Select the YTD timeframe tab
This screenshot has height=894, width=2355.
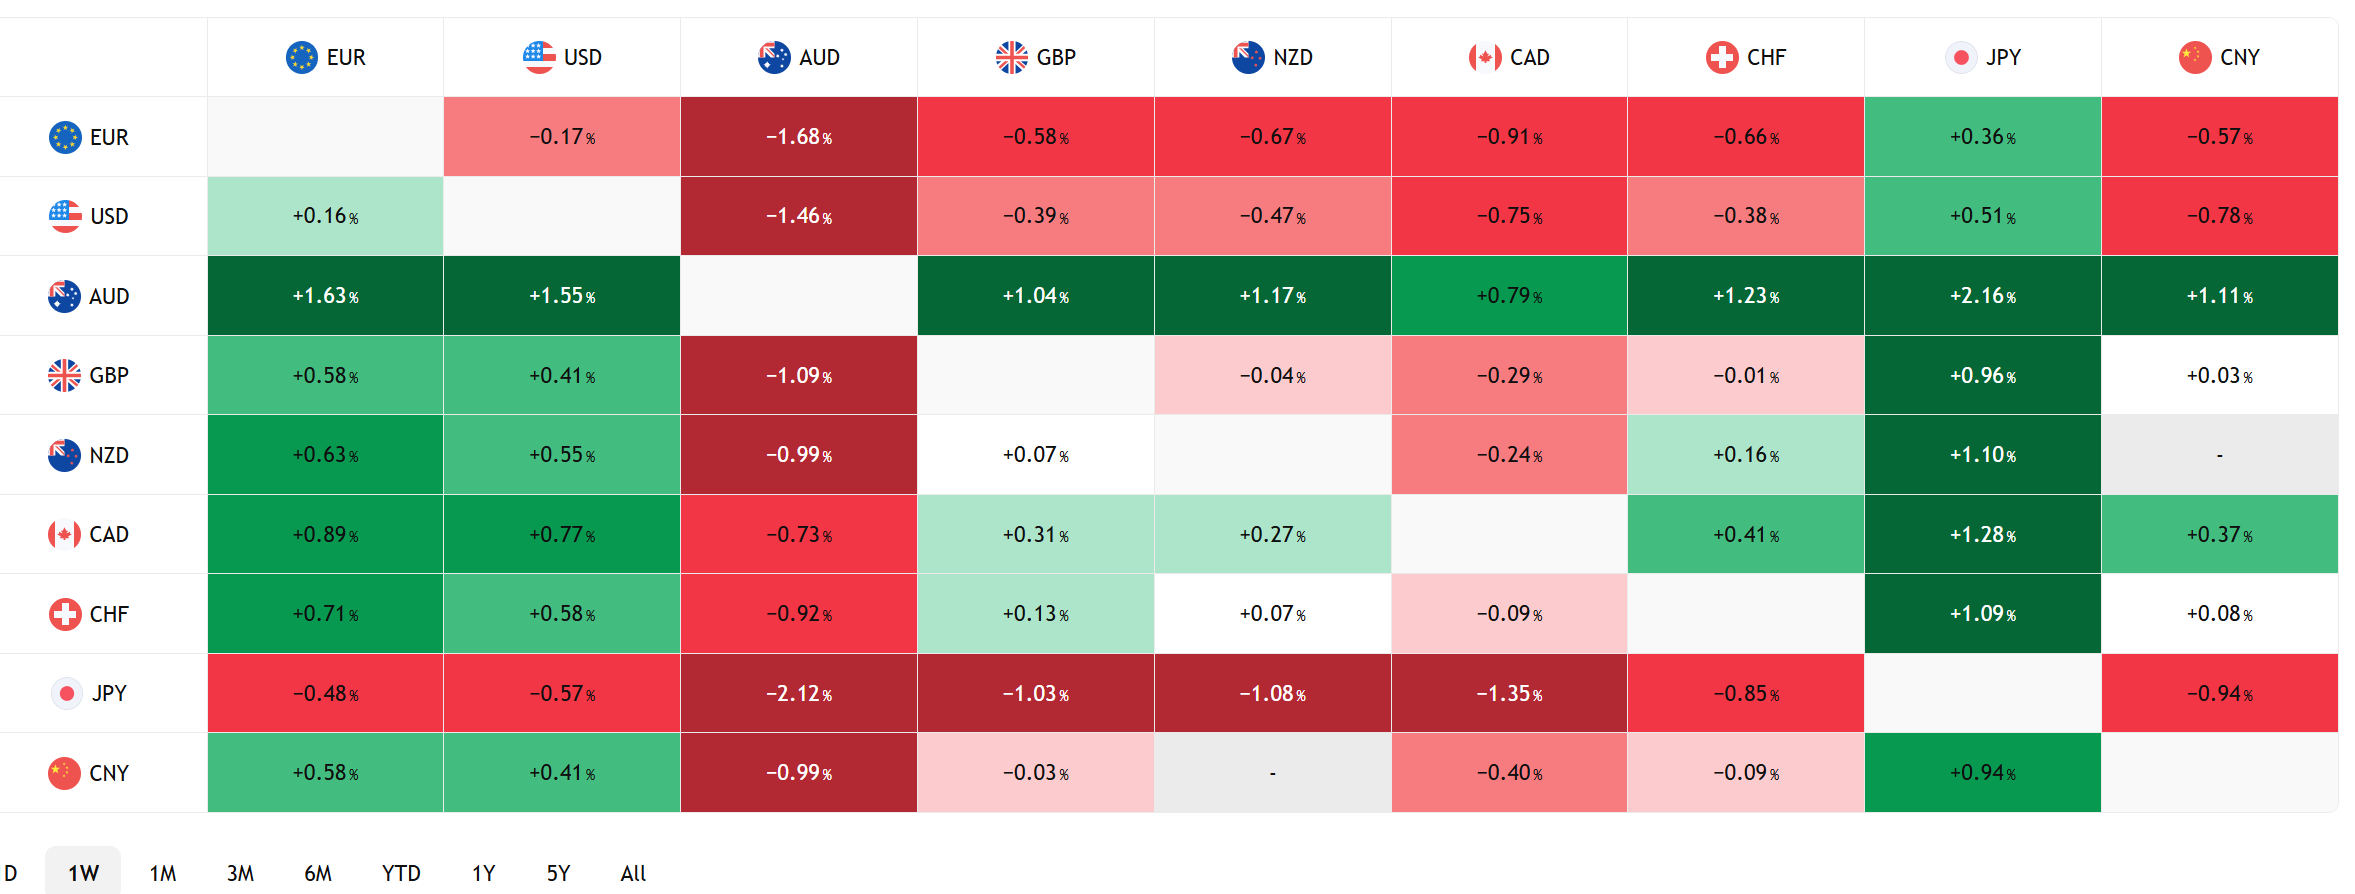click(401, 873)
